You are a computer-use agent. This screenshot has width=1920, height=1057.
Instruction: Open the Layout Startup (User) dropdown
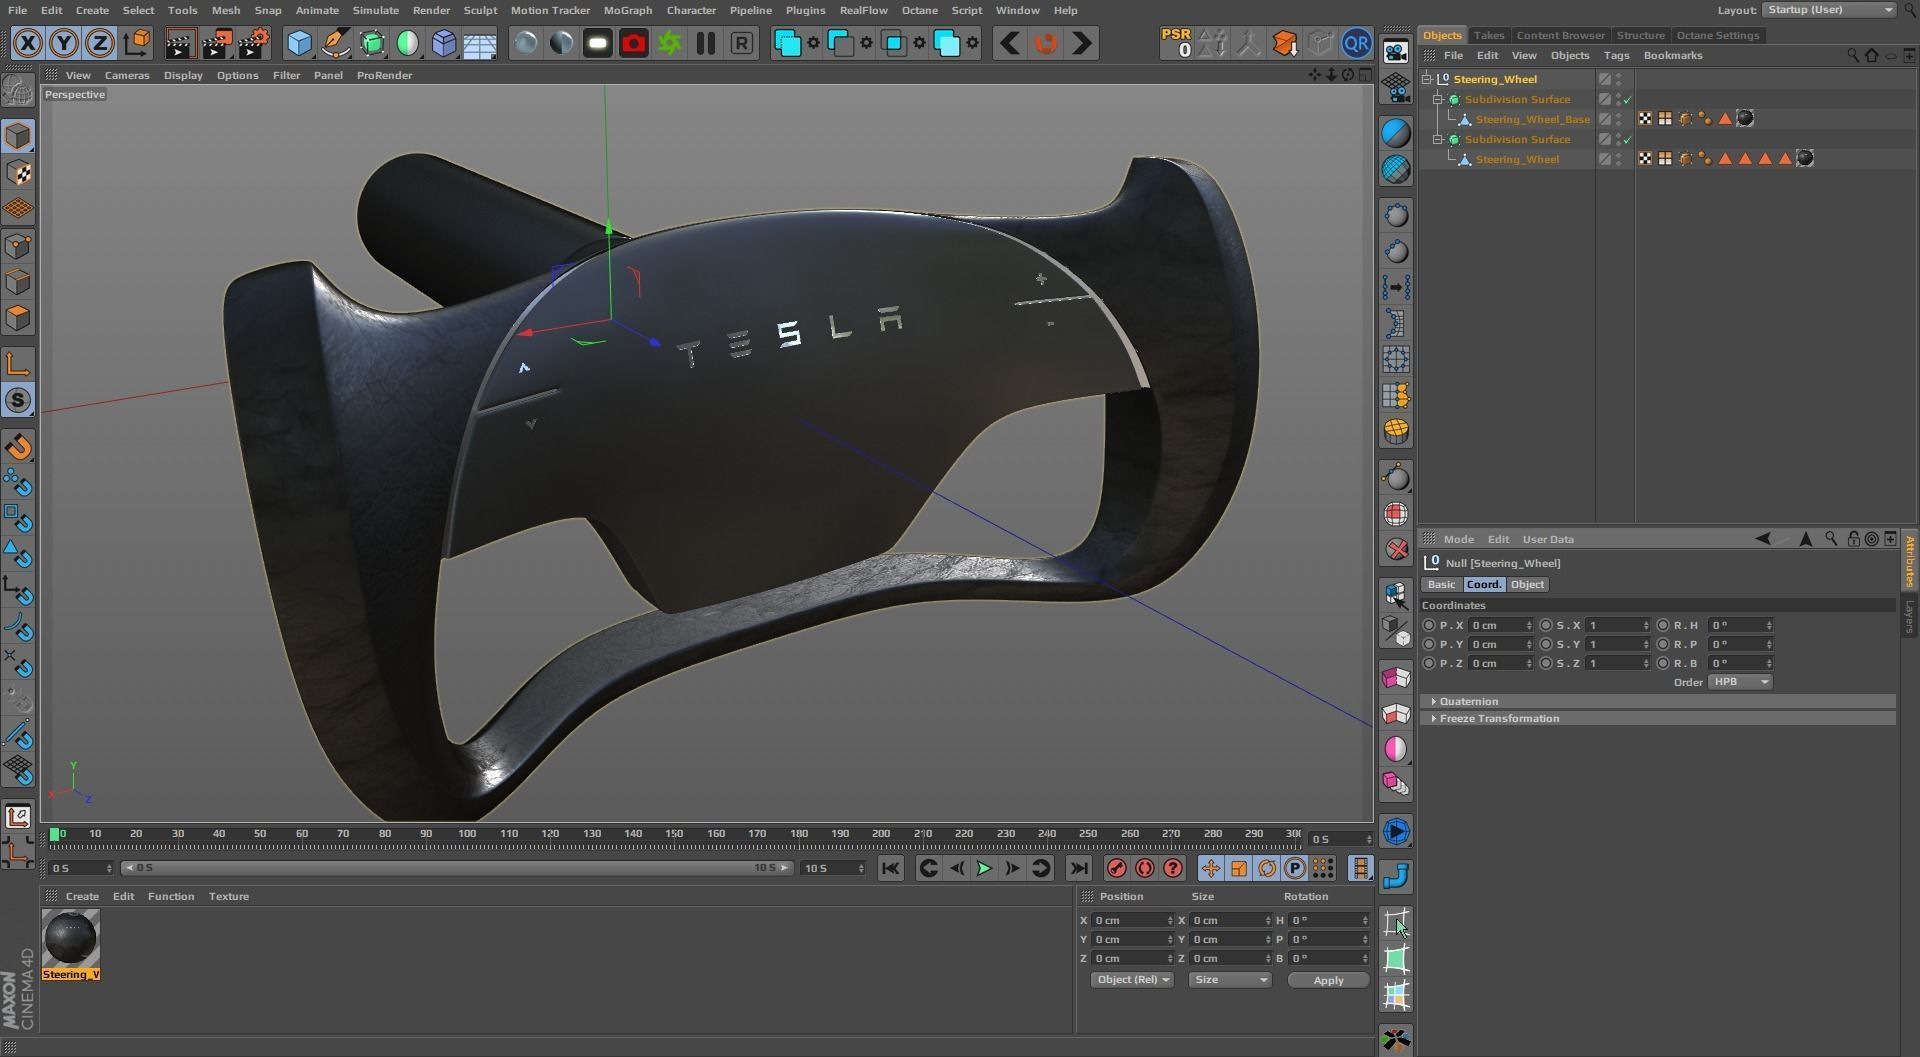1829,10
